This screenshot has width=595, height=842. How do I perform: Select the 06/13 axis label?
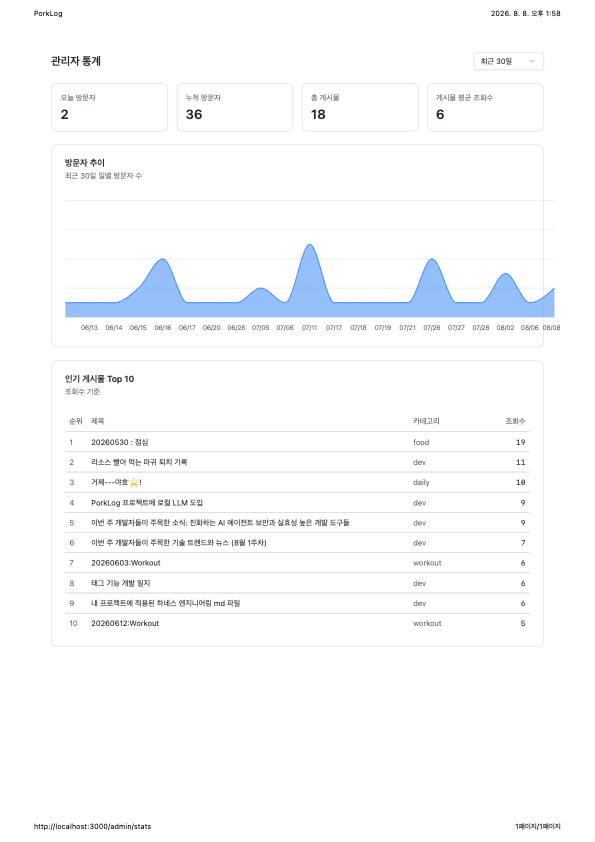[x=89, y=328]
